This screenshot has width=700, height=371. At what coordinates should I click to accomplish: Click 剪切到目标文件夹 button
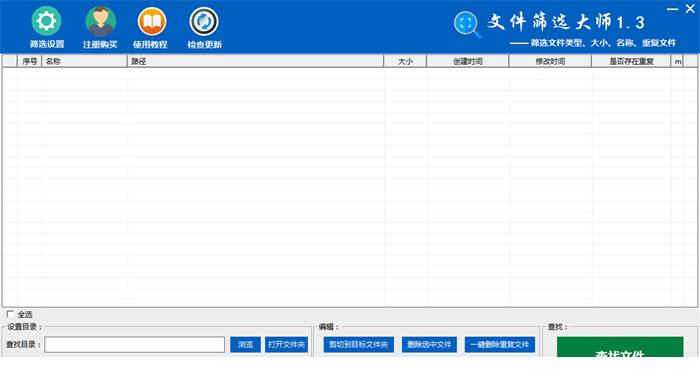[x=358, y=345]
